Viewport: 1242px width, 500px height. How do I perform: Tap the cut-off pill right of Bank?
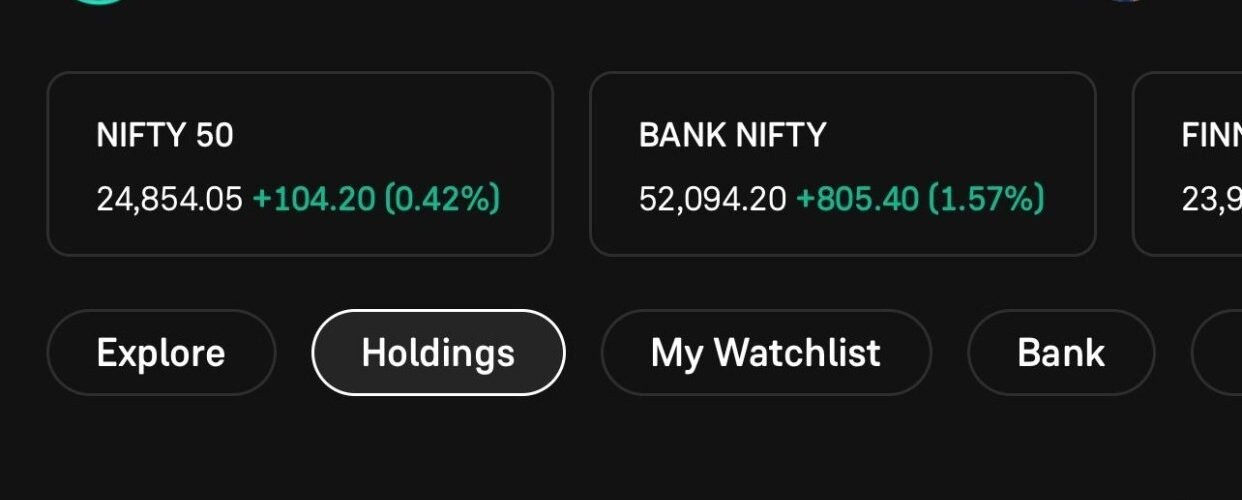point(1220,353)
